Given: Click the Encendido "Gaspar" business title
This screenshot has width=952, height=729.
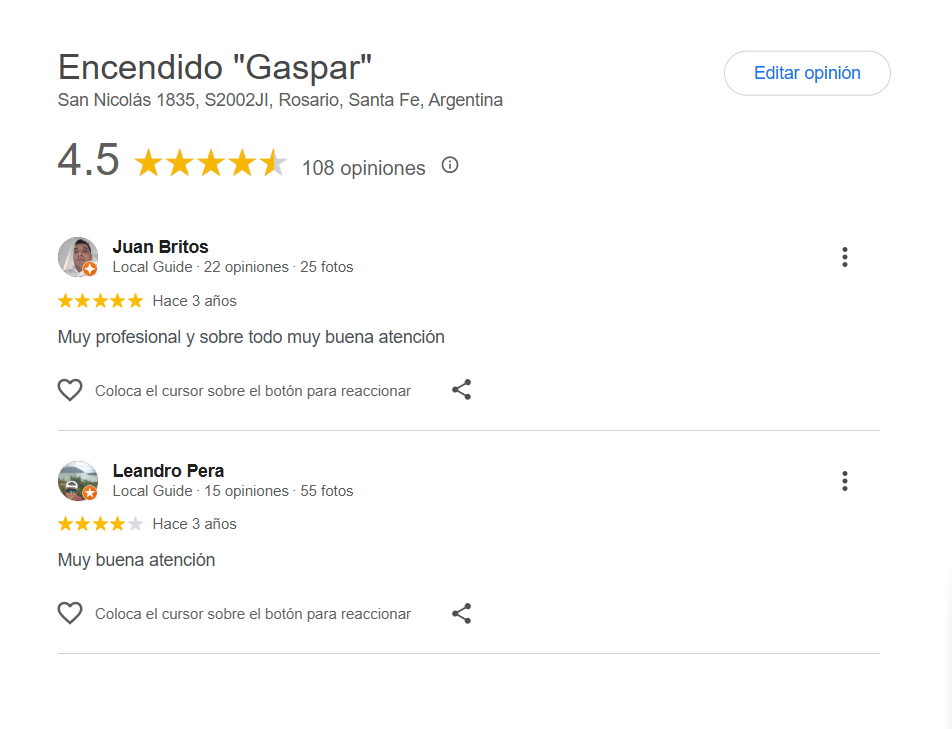Looking at the screenshot, I should (215, 67).
